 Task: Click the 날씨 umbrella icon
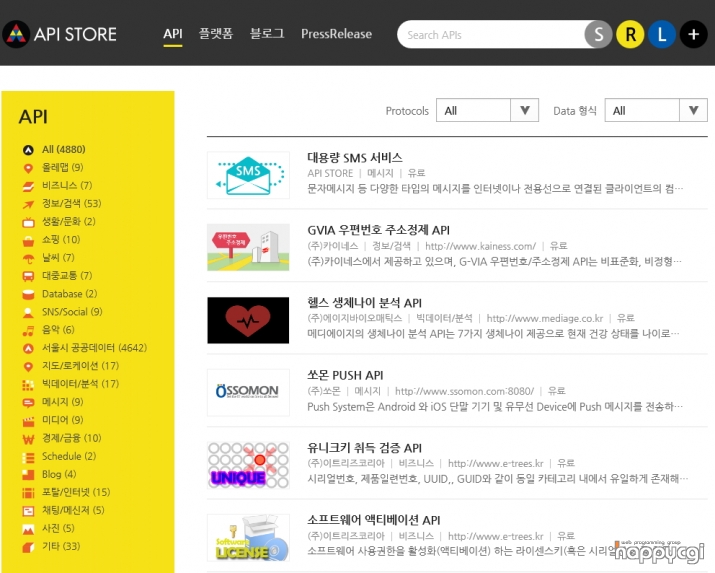(28, 258)
